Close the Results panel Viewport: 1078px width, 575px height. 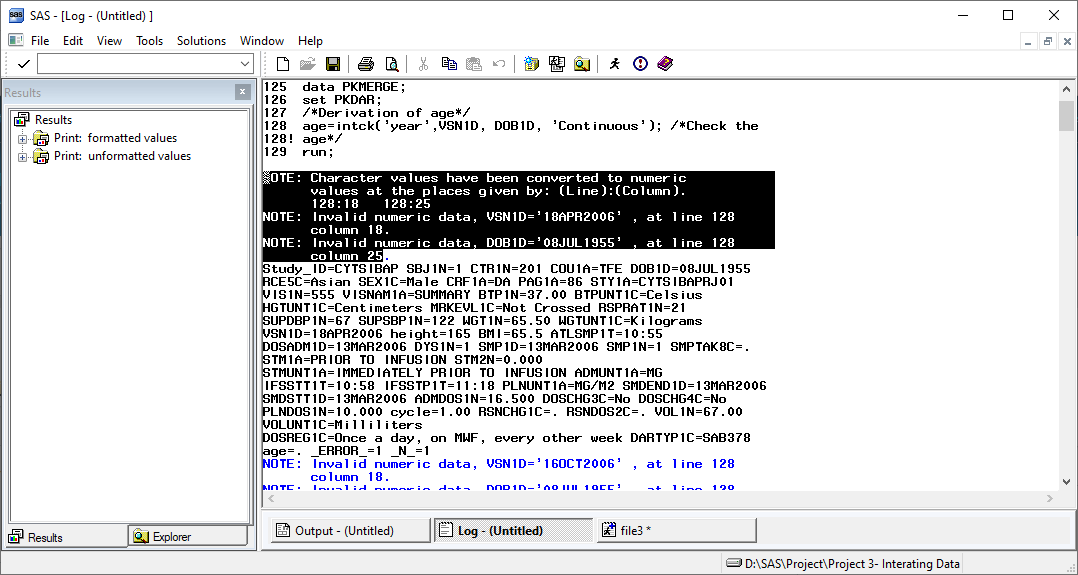242,91
